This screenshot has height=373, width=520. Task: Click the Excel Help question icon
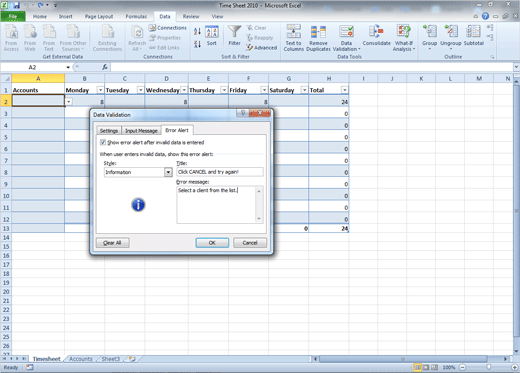[485, 16]
